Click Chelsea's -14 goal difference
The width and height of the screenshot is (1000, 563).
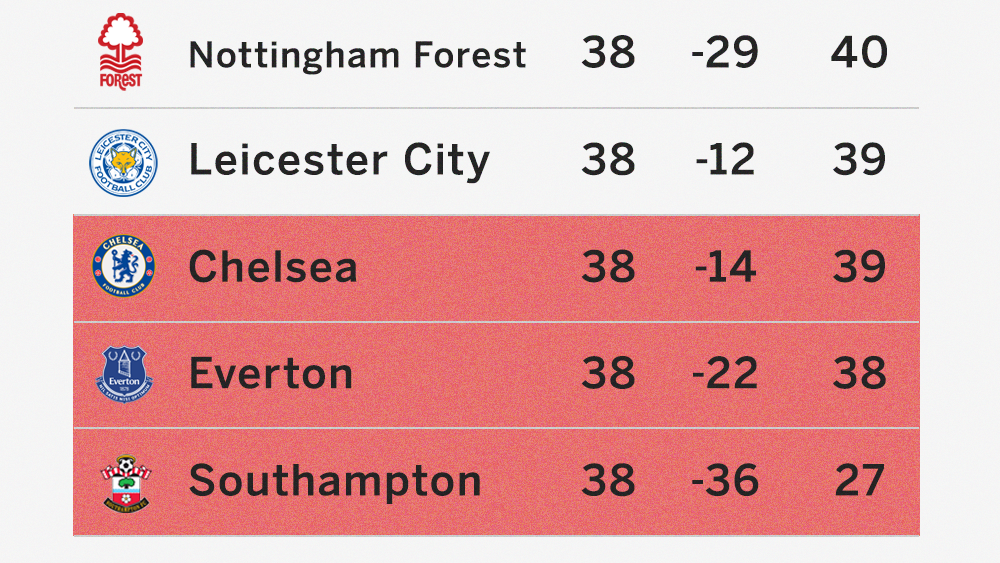pos(726,267)
